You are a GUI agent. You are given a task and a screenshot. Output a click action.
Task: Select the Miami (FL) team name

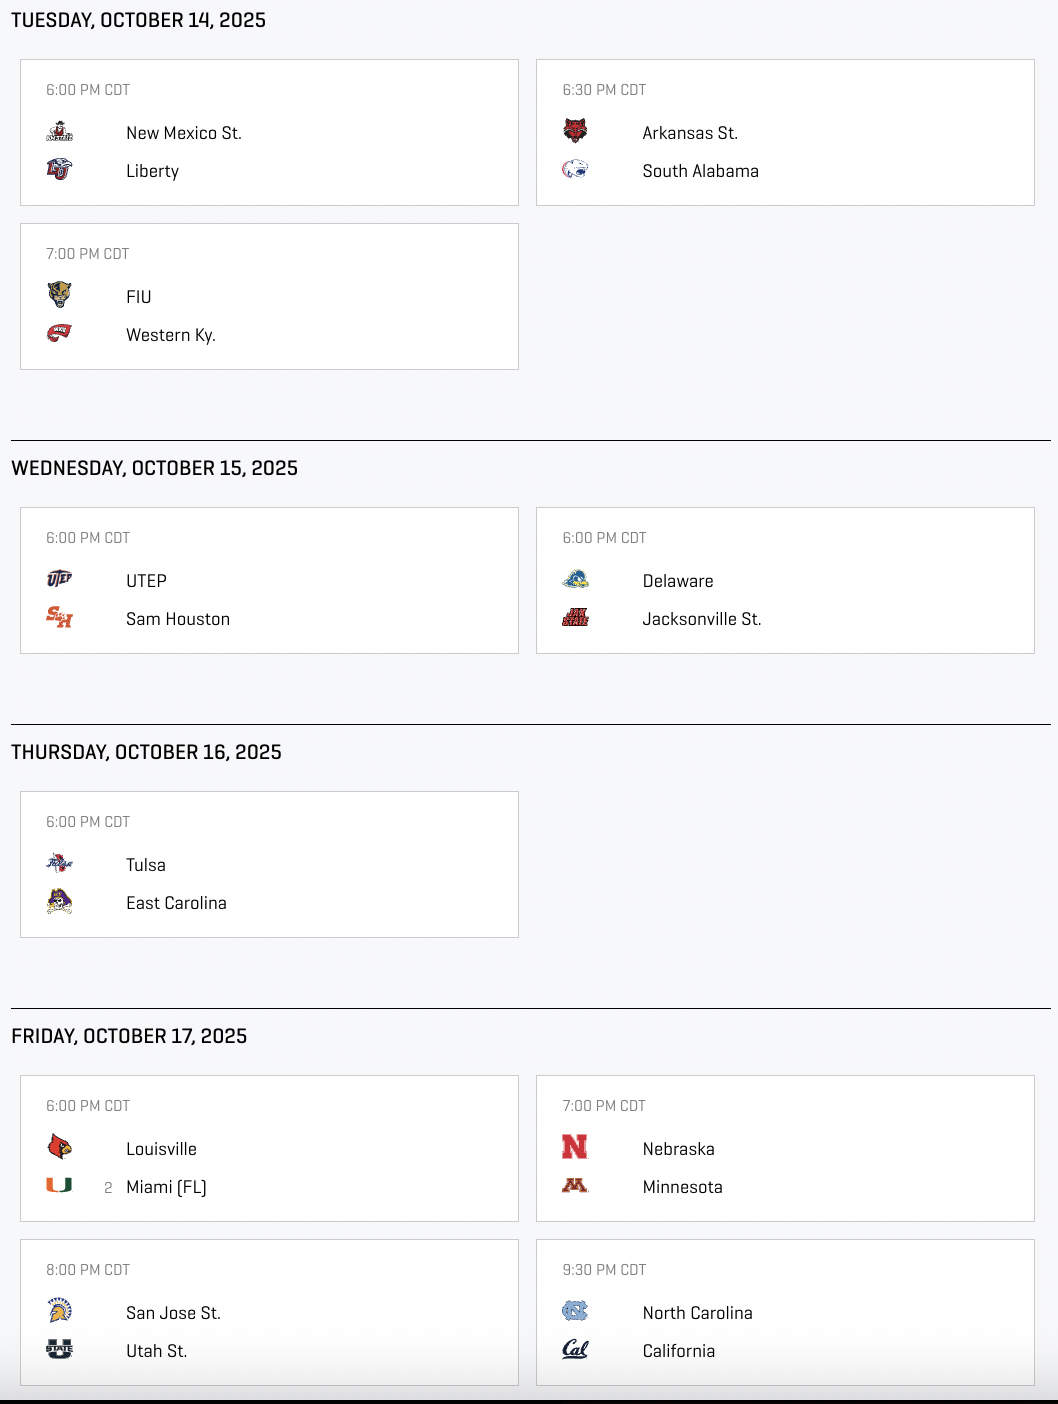click(x=166, y=1187)
